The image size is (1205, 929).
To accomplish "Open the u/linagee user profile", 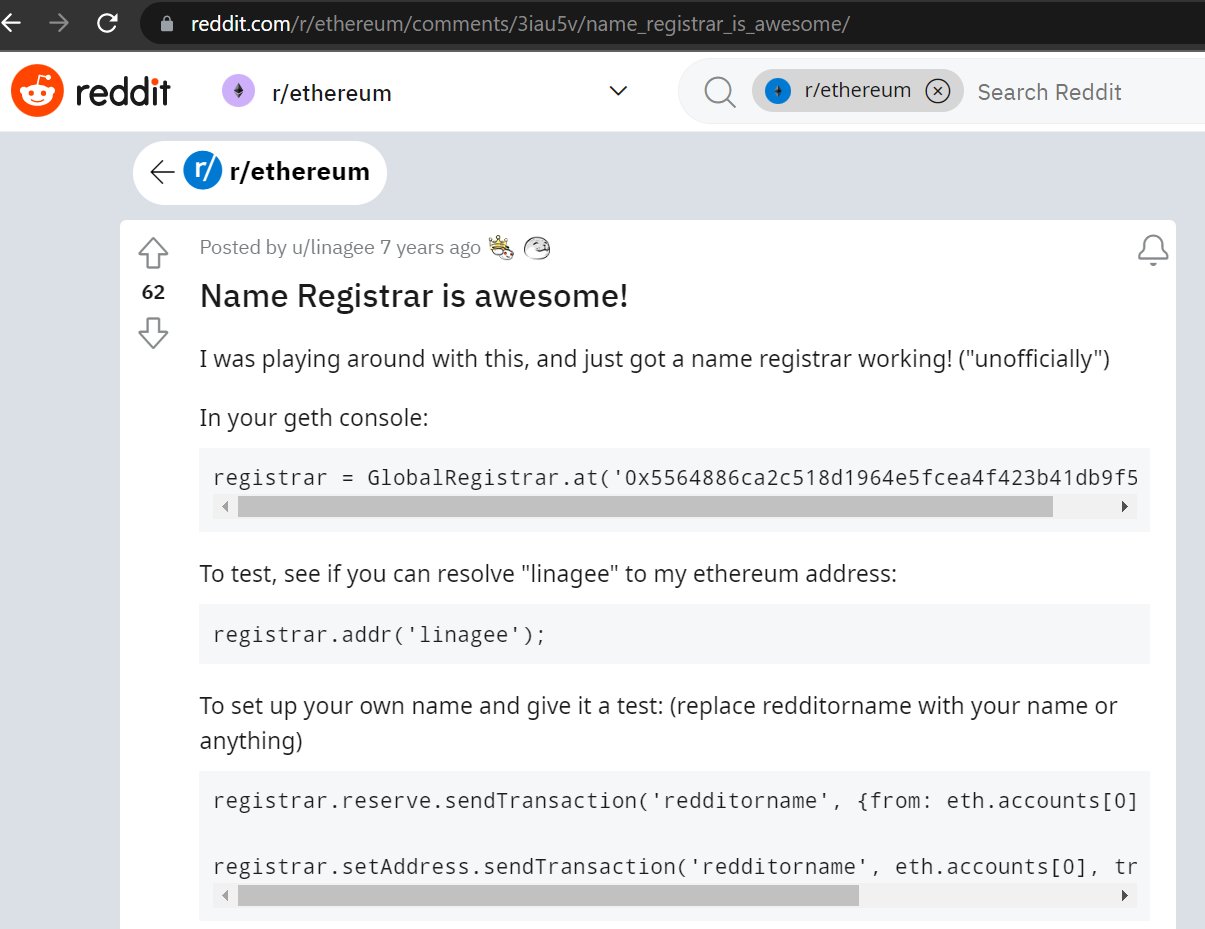I will tap(335, 247).
